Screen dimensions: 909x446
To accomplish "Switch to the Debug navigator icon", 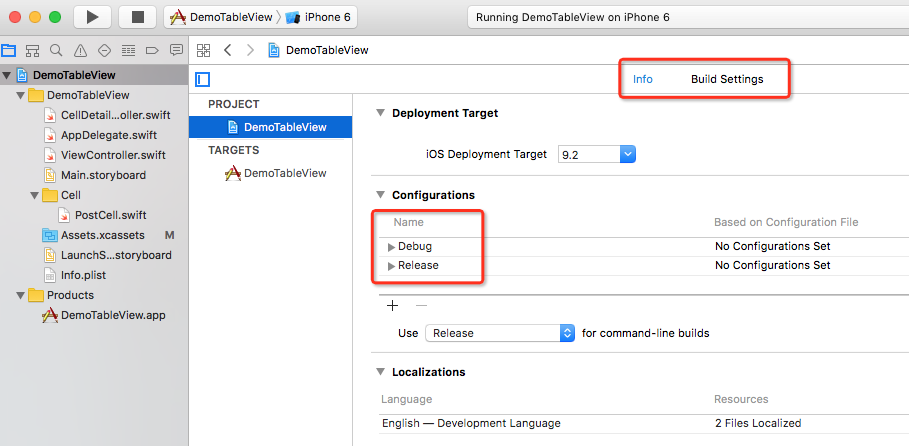I will point(128,50).
